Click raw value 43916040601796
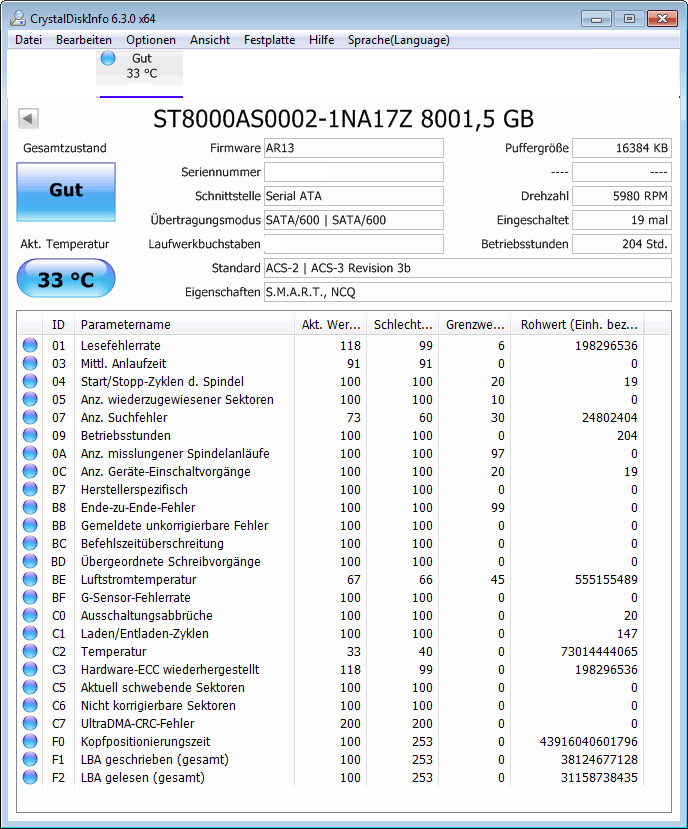Viewport: 688px width, 829px height. [589, 742]
